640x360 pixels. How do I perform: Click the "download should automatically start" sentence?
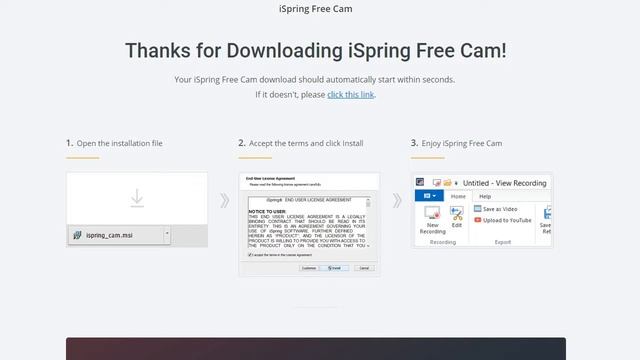[x=314, y=80]
